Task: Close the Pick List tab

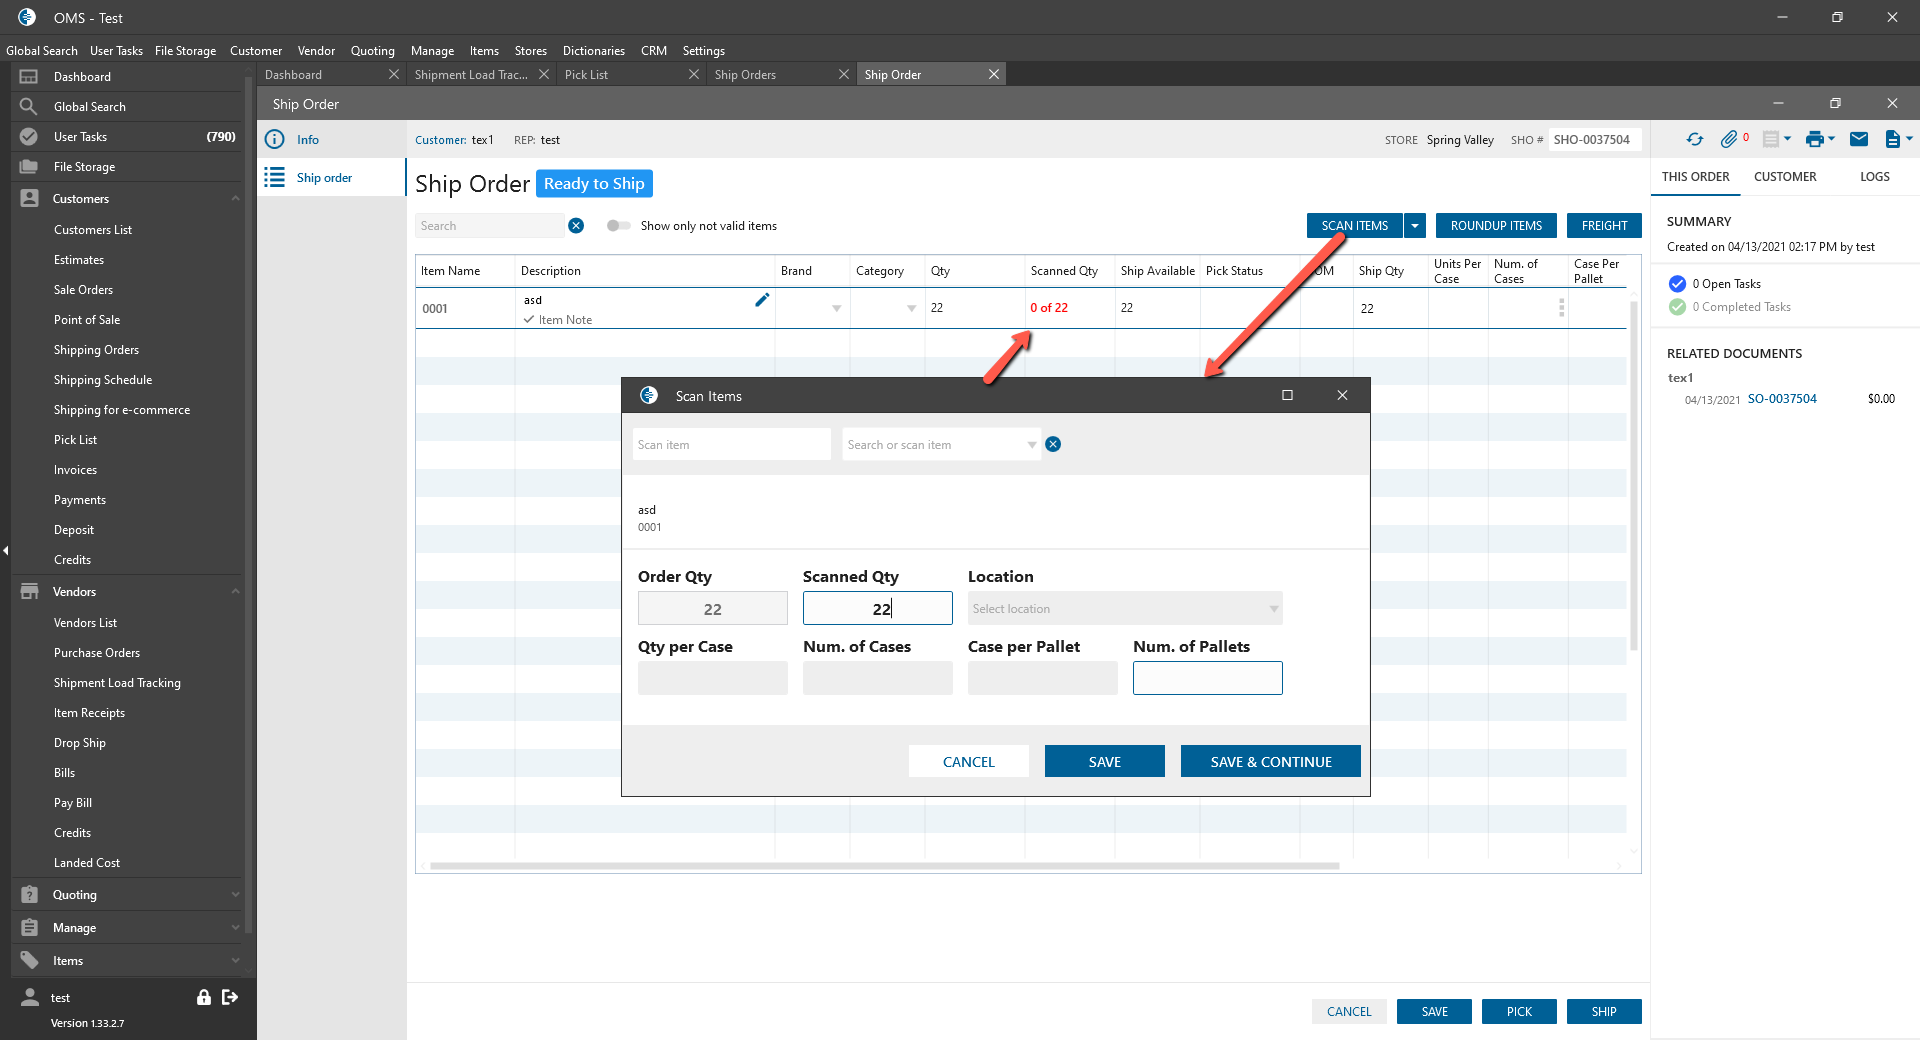Action: [694, 75]
